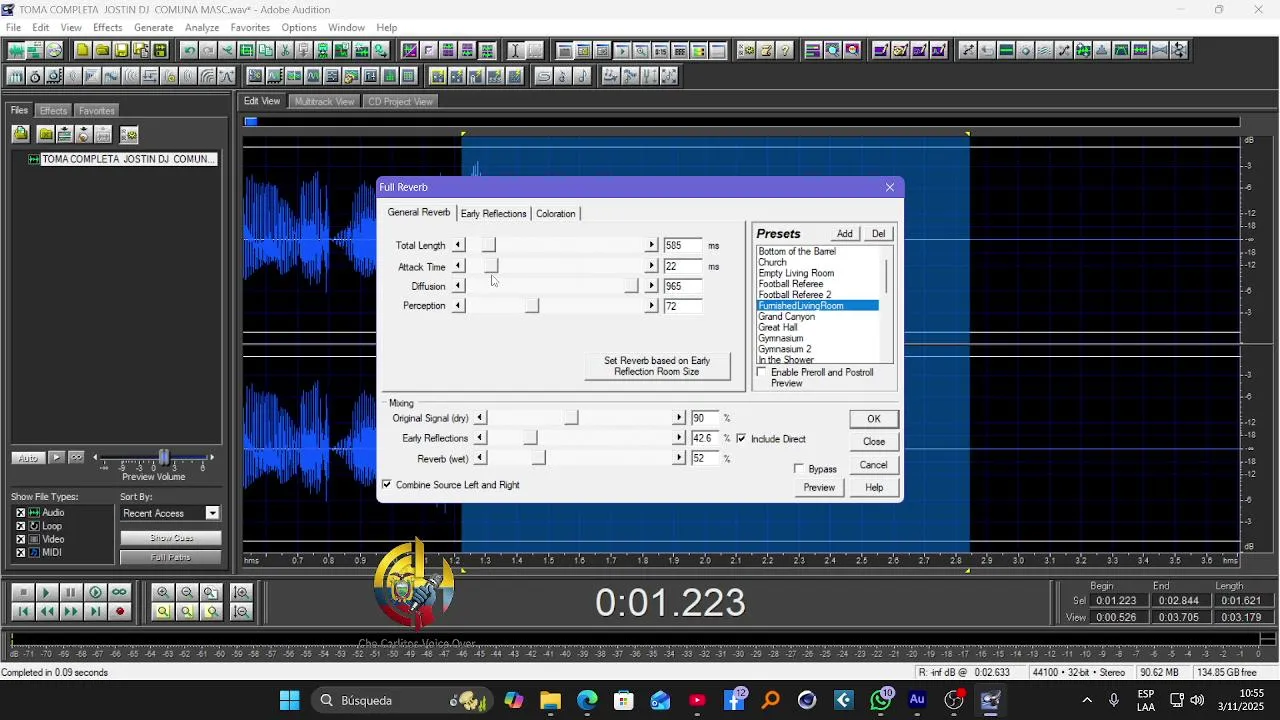This screenshot has height=720, width=1280.
Task: Click the Record red dot button
Action: pyautogui.click(x=119, y=611)
